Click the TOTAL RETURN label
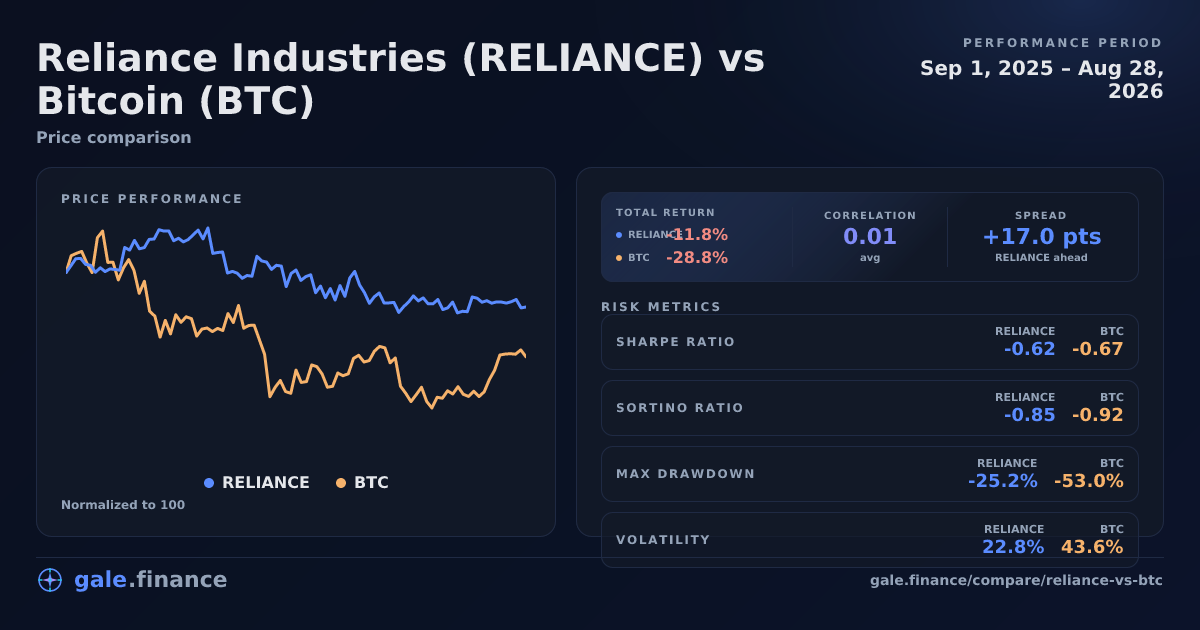The height and width of the screenshot is (630, 1200). [666, 213]
